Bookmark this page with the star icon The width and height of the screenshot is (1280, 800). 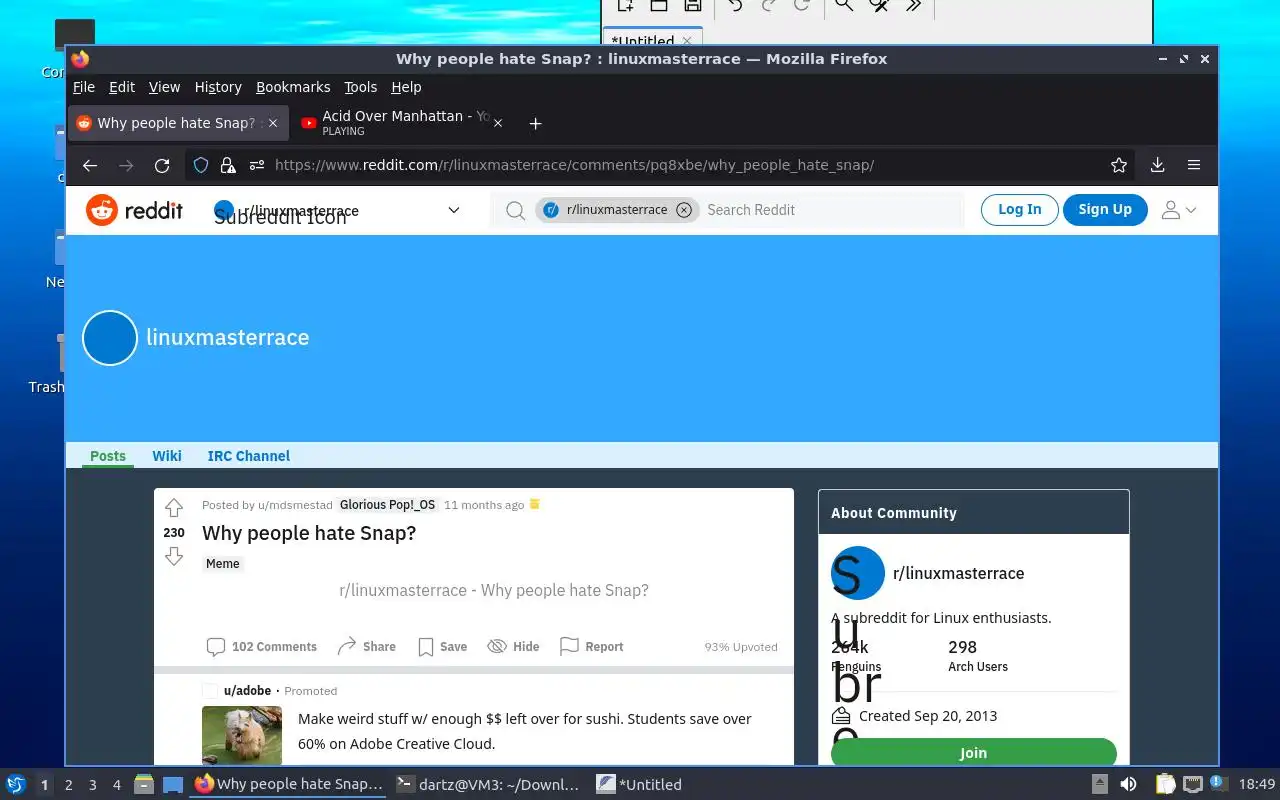(1119, 165)
